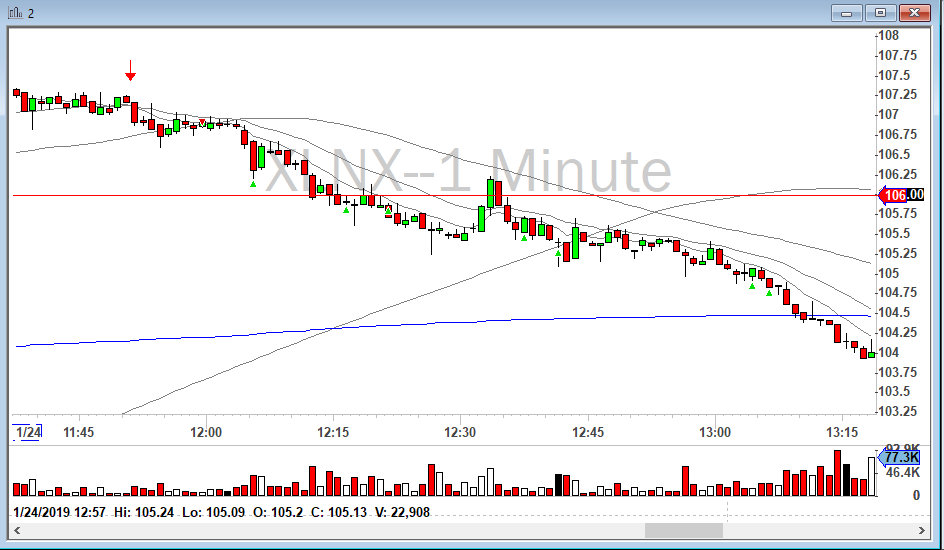Click the 12:30 label on time axis

click(x=461, y=432)
